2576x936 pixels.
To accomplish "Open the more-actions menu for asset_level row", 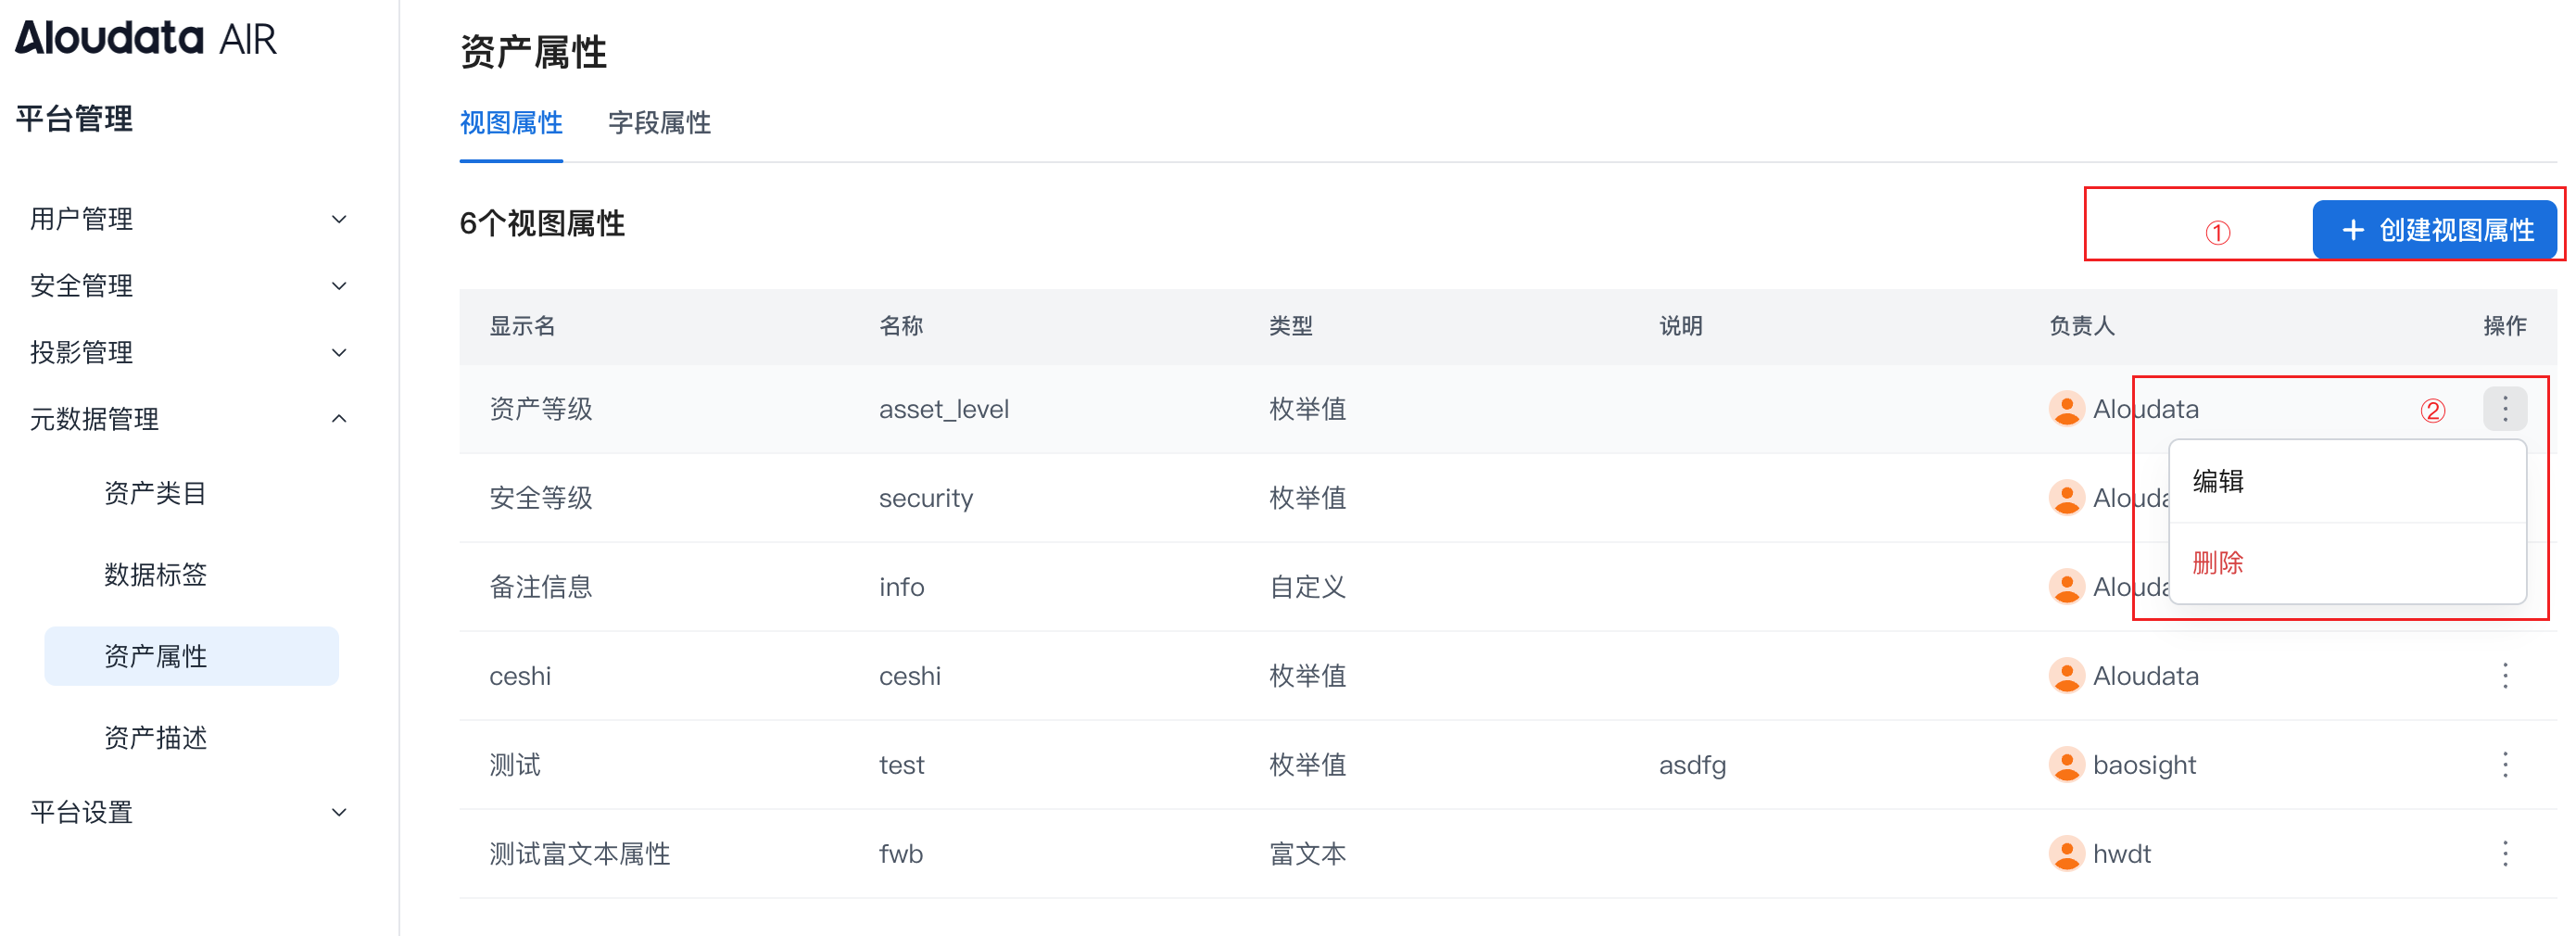I will pos(2504,408).
